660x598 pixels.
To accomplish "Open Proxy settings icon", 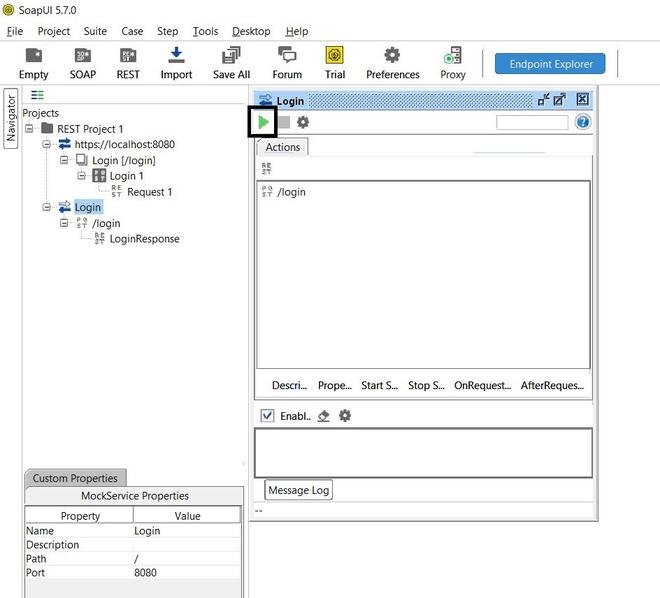I will click(x=453, y=63).
